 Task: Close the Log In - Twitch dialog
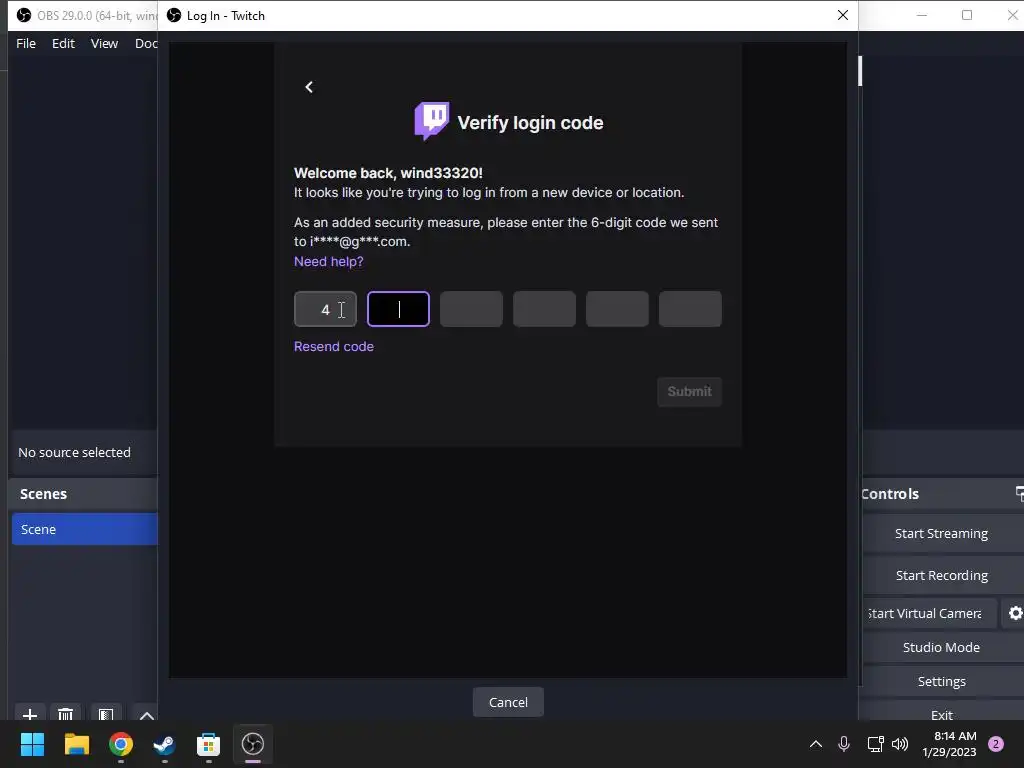pyautogui.click(x=842, y=15)
